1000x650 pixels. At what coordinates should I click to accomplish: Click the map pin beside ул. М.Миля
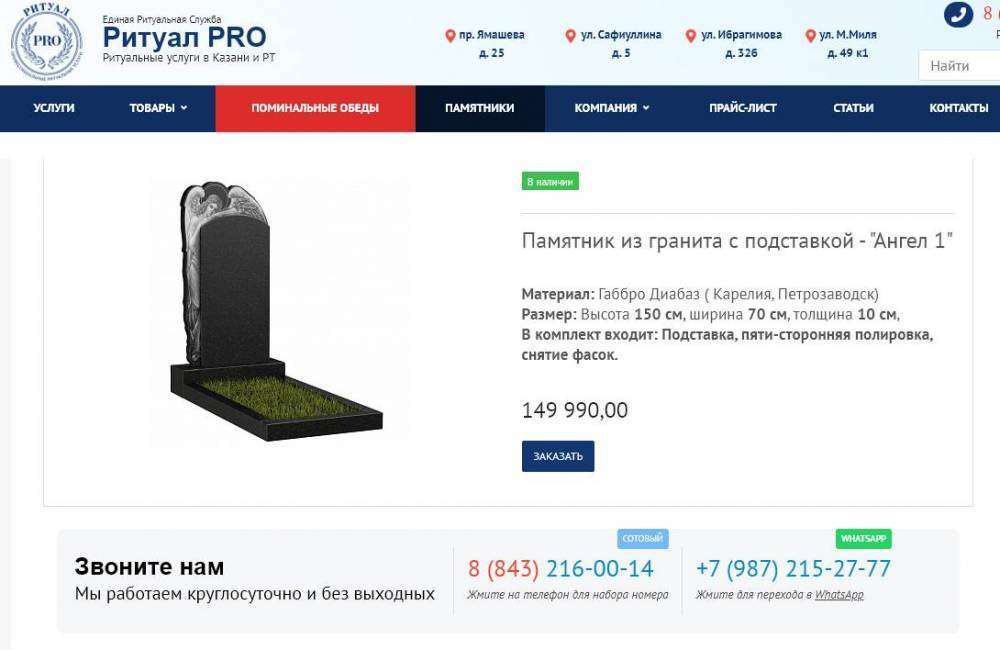pyautogui.click(x=811, y=36)
